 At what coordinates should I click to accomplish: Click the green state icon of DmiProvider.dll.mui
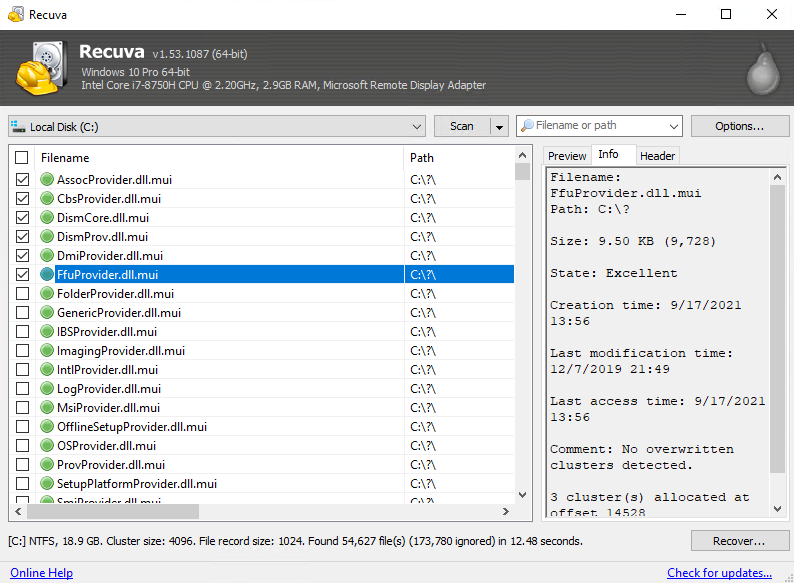point(47,255)
